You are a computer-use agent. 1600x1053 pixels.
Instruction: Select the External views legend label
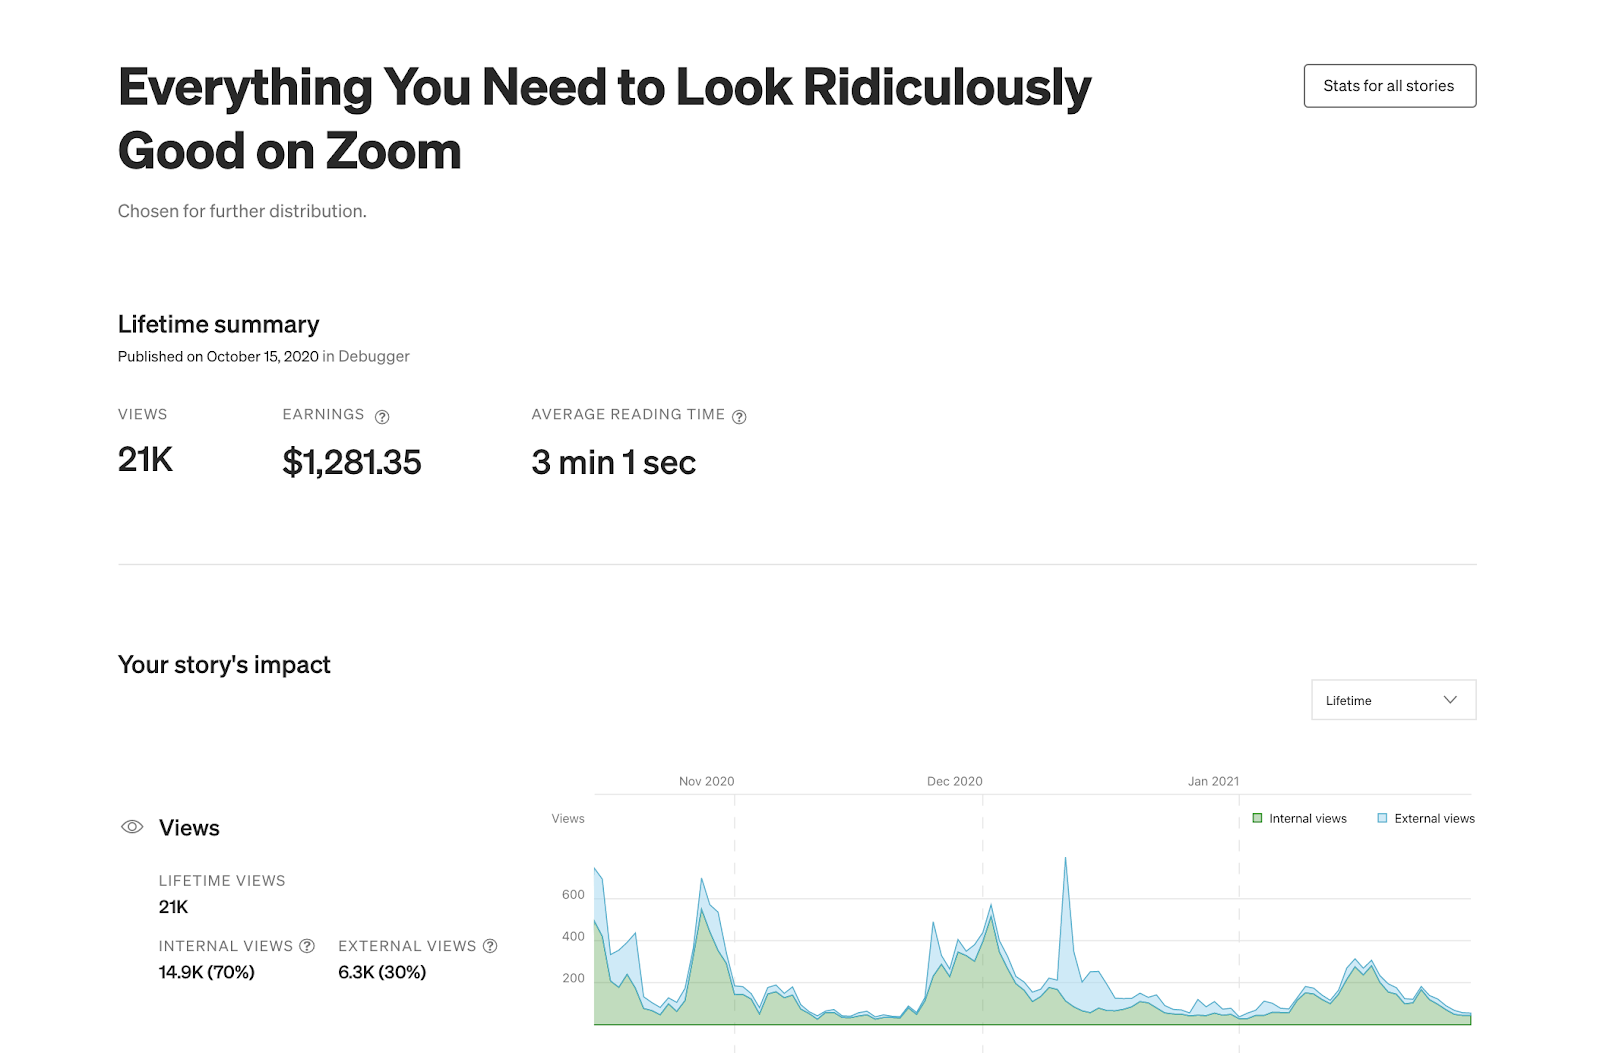tap(1434, 818)
